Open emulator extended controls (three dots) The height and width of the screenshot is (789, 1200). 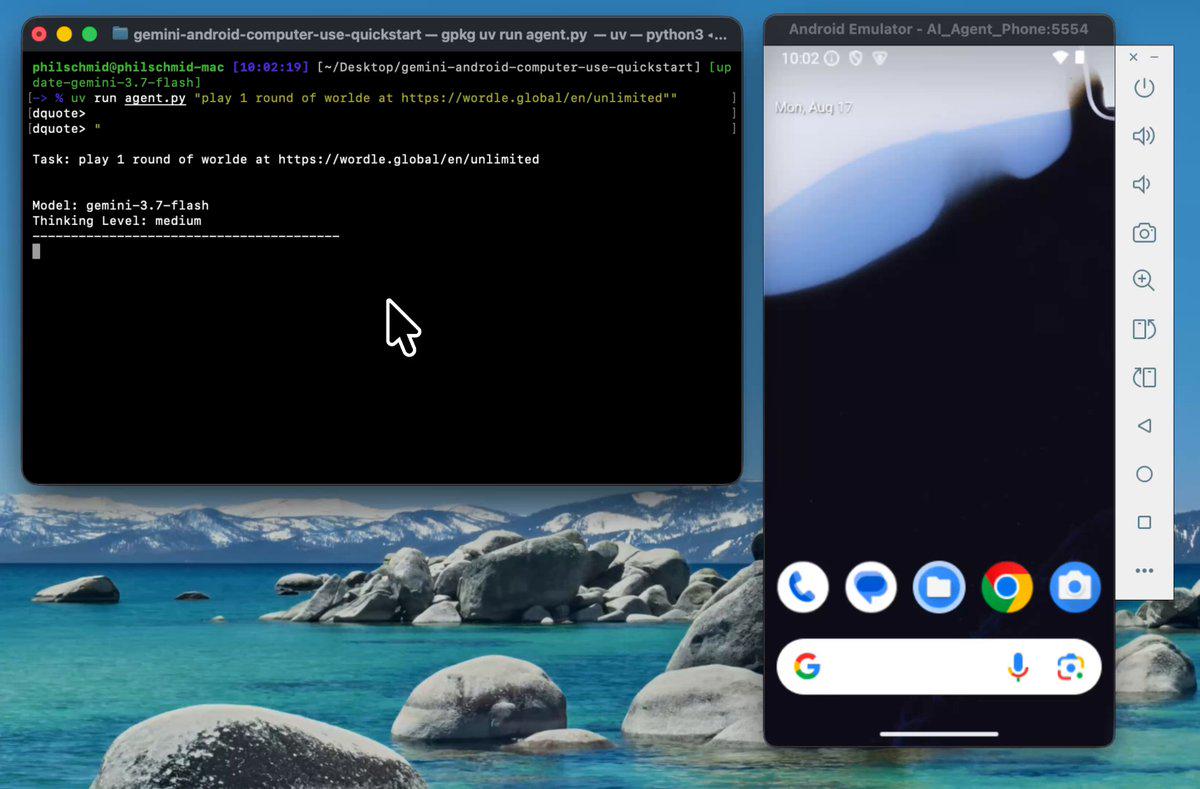1144,571
